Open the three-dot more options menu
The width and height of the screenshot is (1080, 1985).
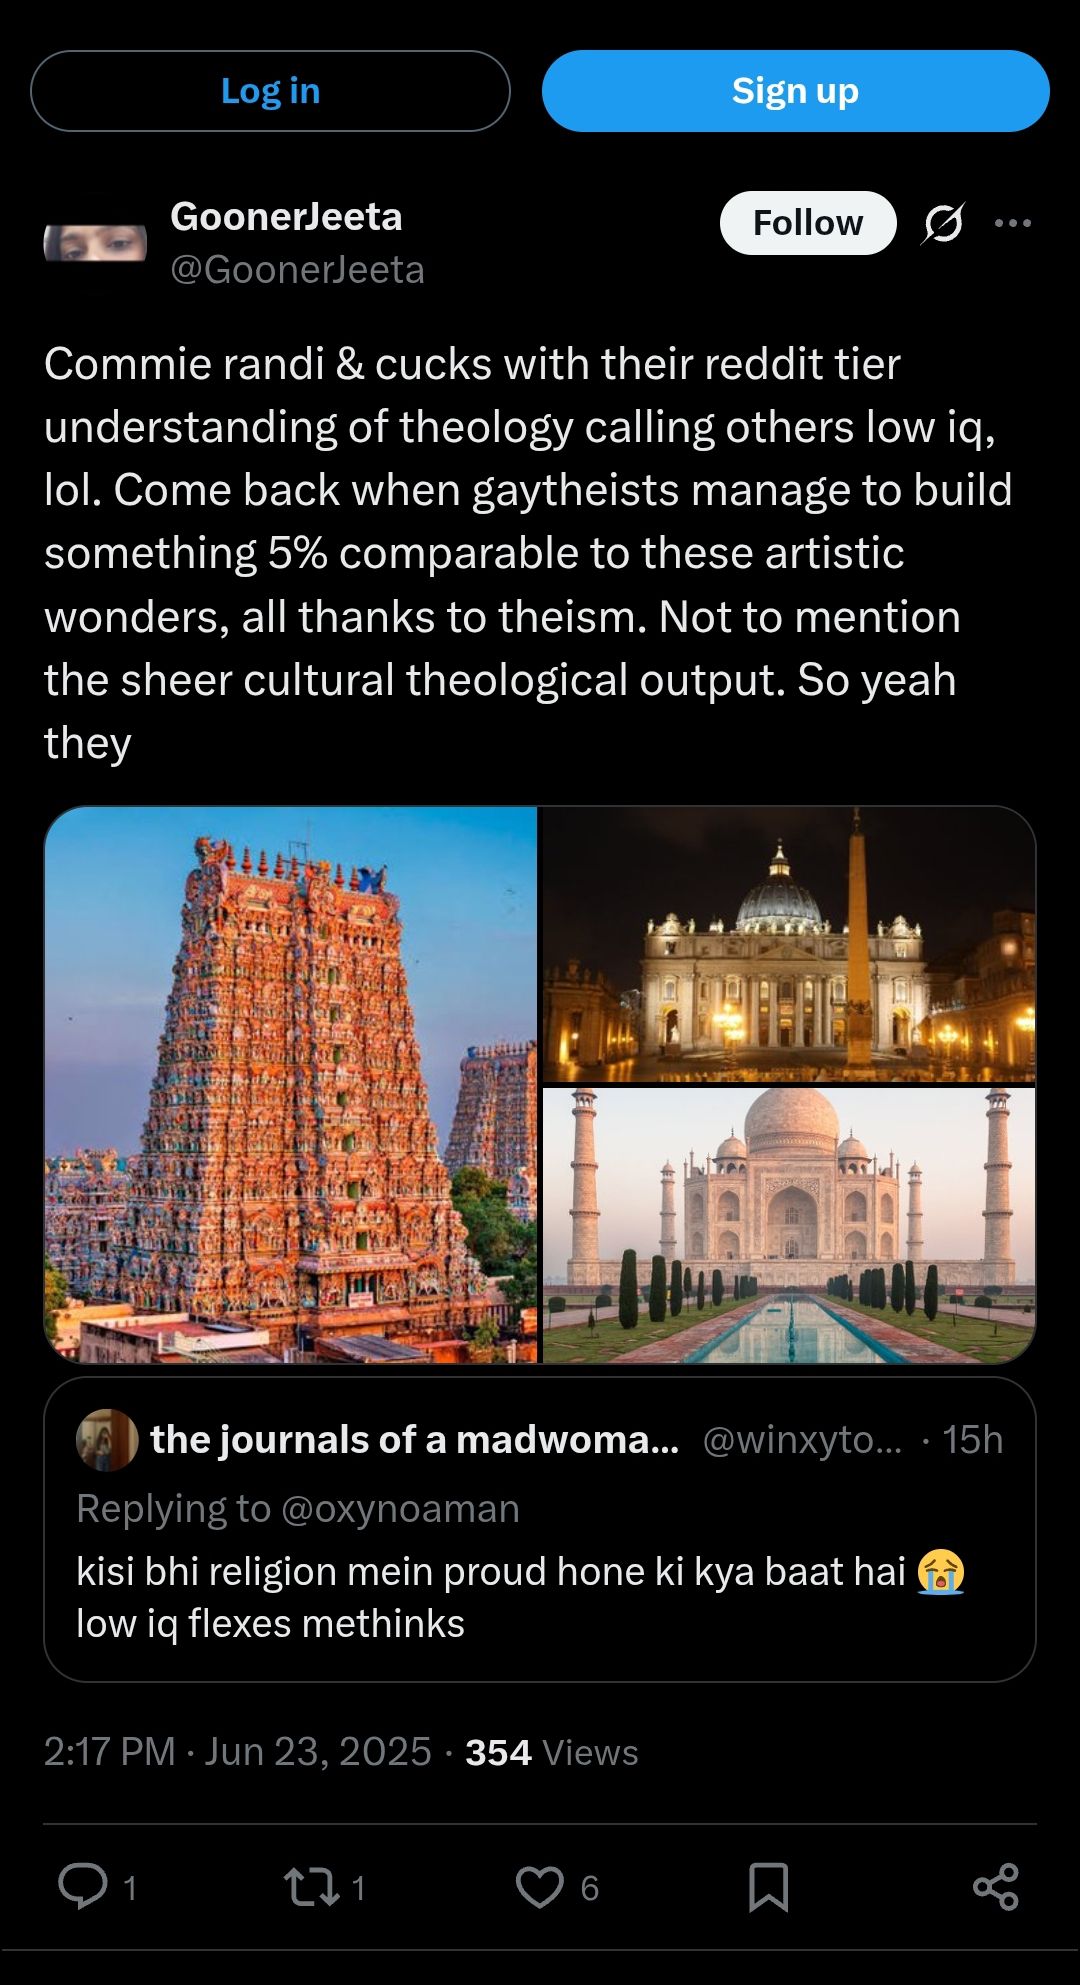pyautogui.click(x=1013, y=223)
